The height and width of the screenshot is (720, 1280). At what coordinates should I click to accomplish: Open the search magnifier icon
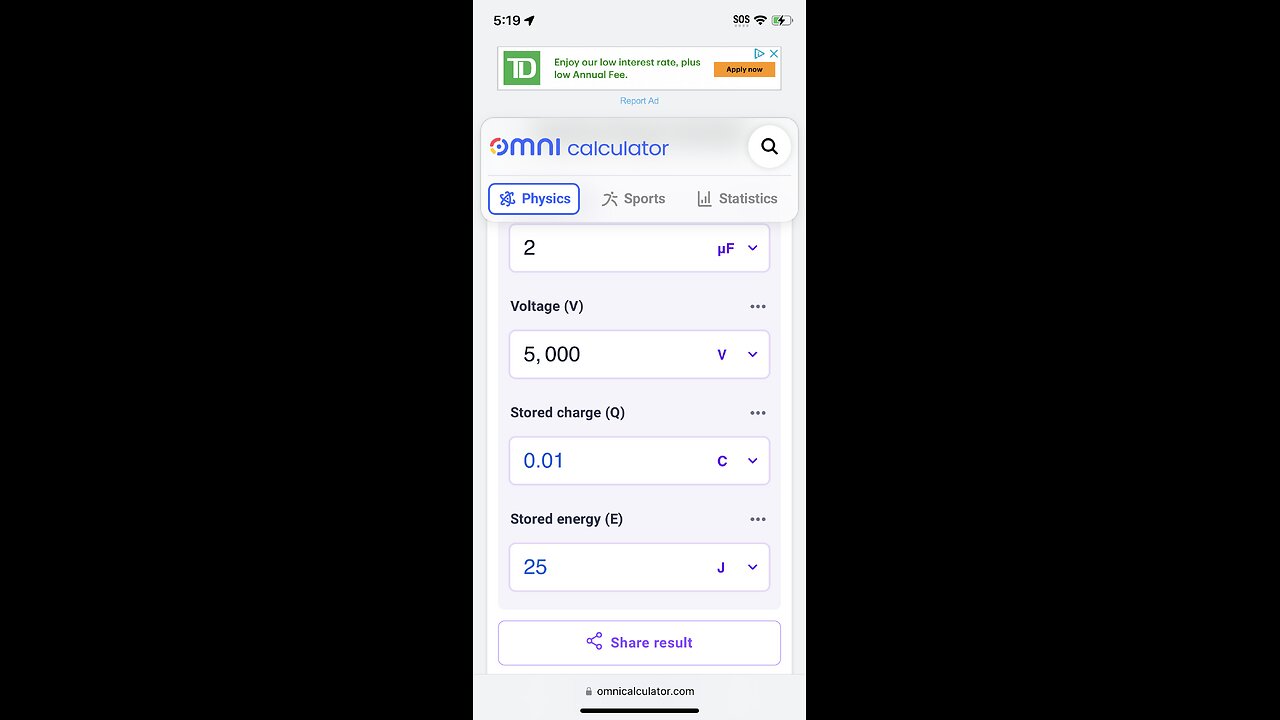[769, 147]
